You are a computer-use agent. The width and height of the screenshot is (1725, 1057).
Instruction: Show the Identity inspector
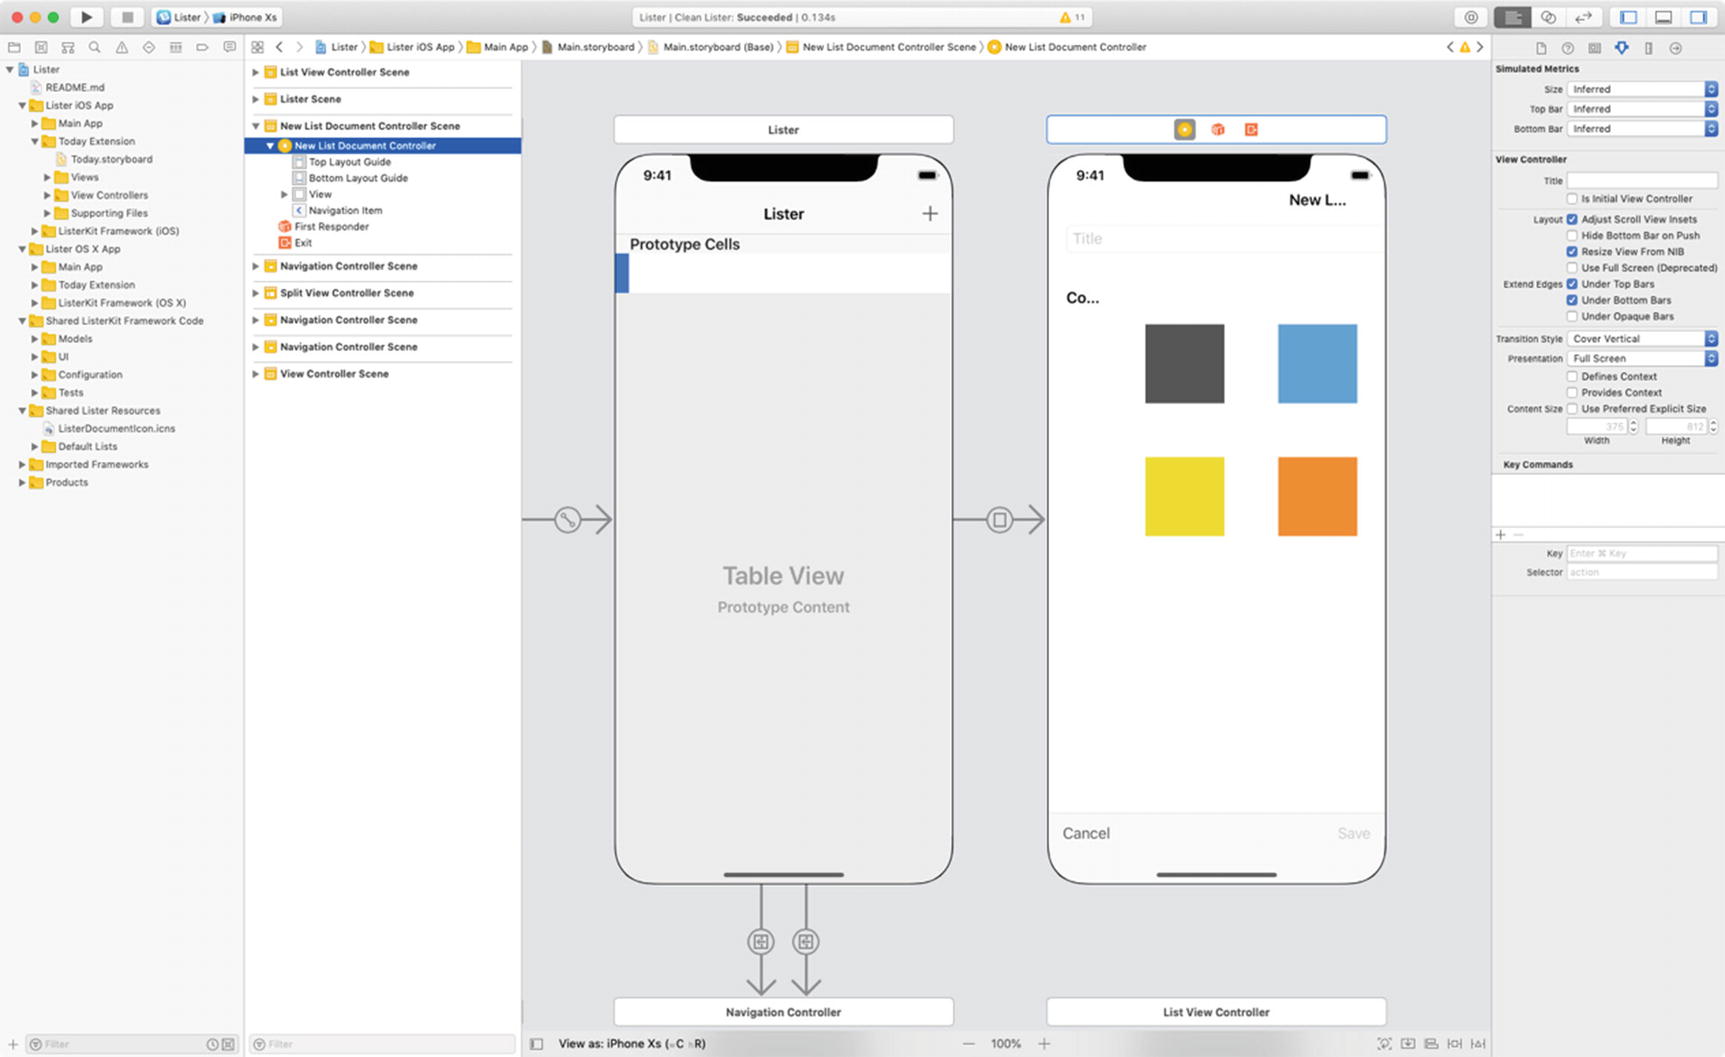pos(1594,48)
